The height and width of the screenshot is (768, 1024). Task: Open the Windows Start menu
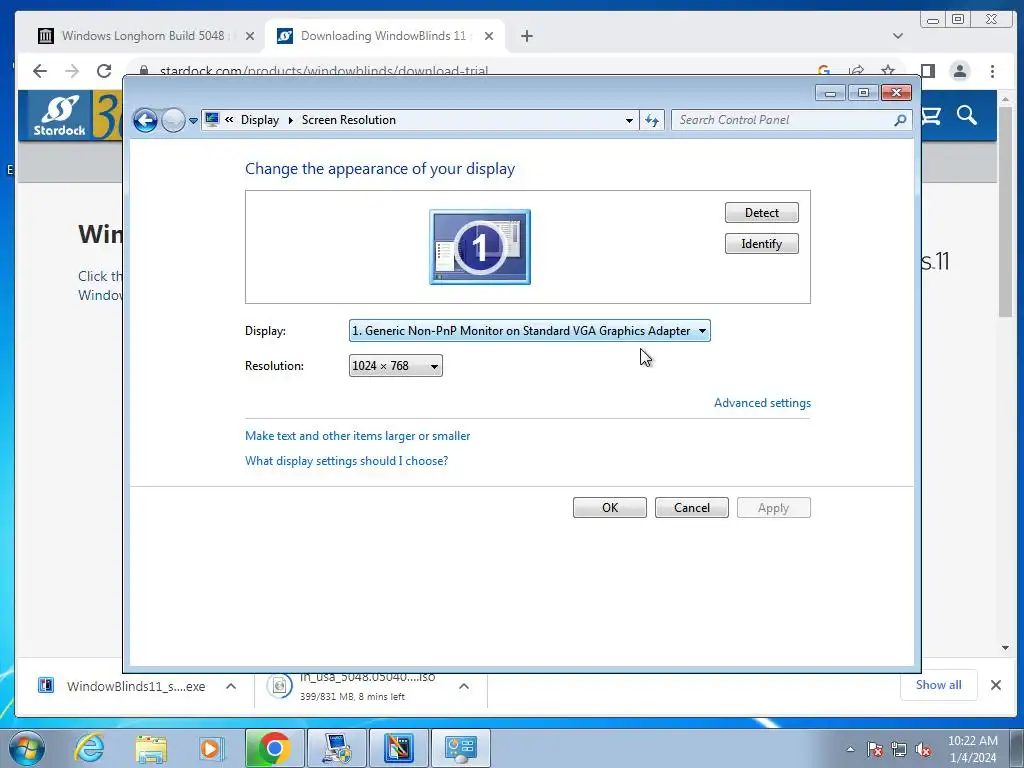27,748
